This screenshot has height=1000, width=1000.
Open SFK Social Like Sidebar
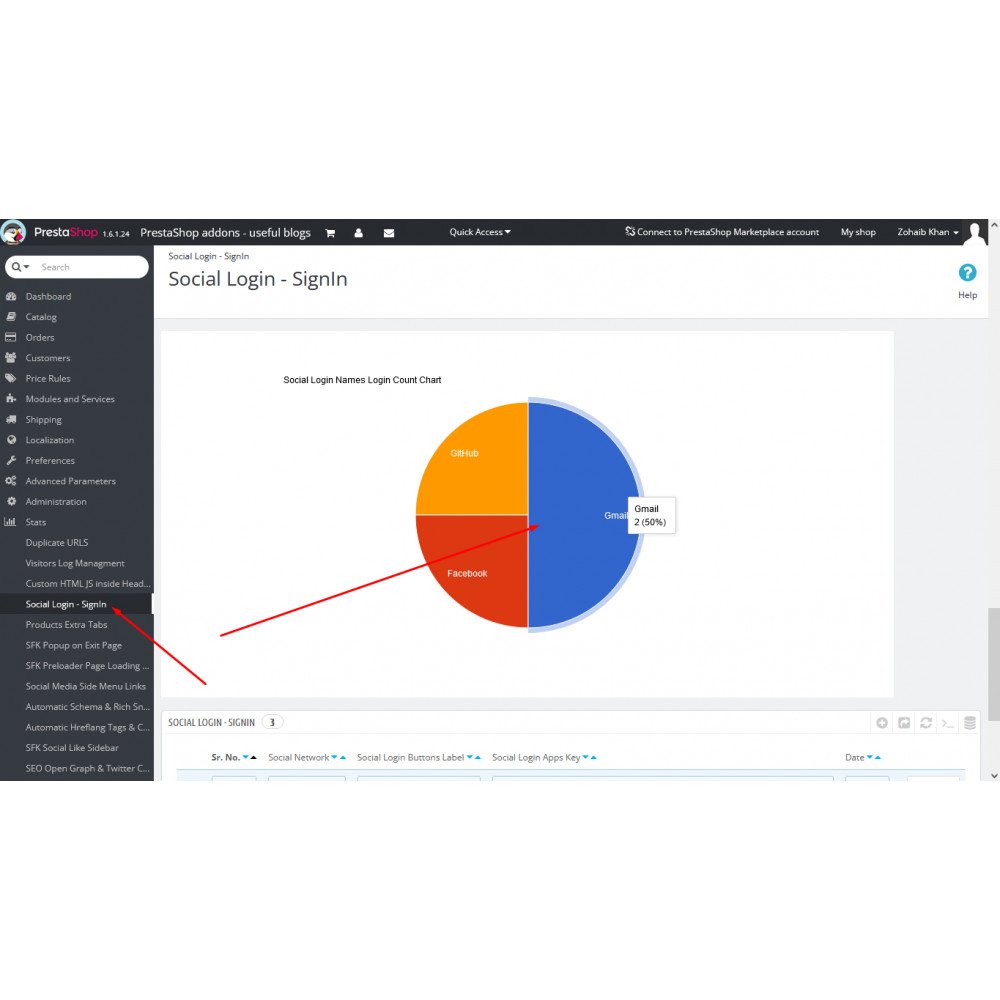click(72, 747)
